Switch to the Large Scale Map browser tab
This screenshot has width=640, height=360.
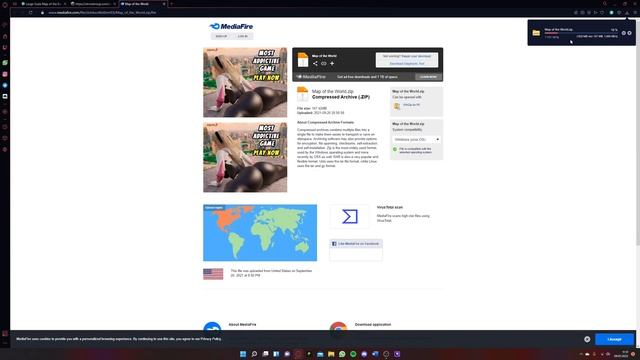pos(43,4)
